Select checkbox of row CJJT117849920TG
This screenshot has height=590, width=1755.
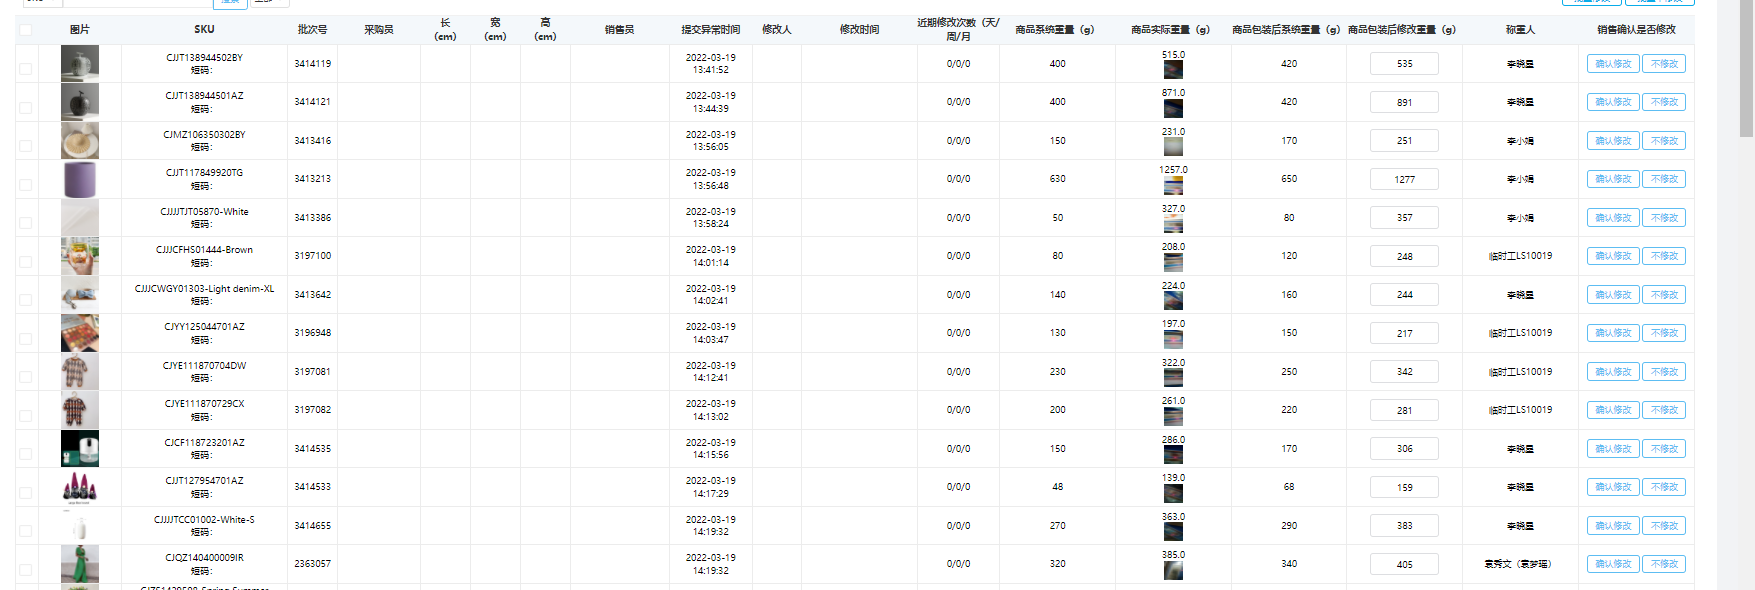point(25,184)
